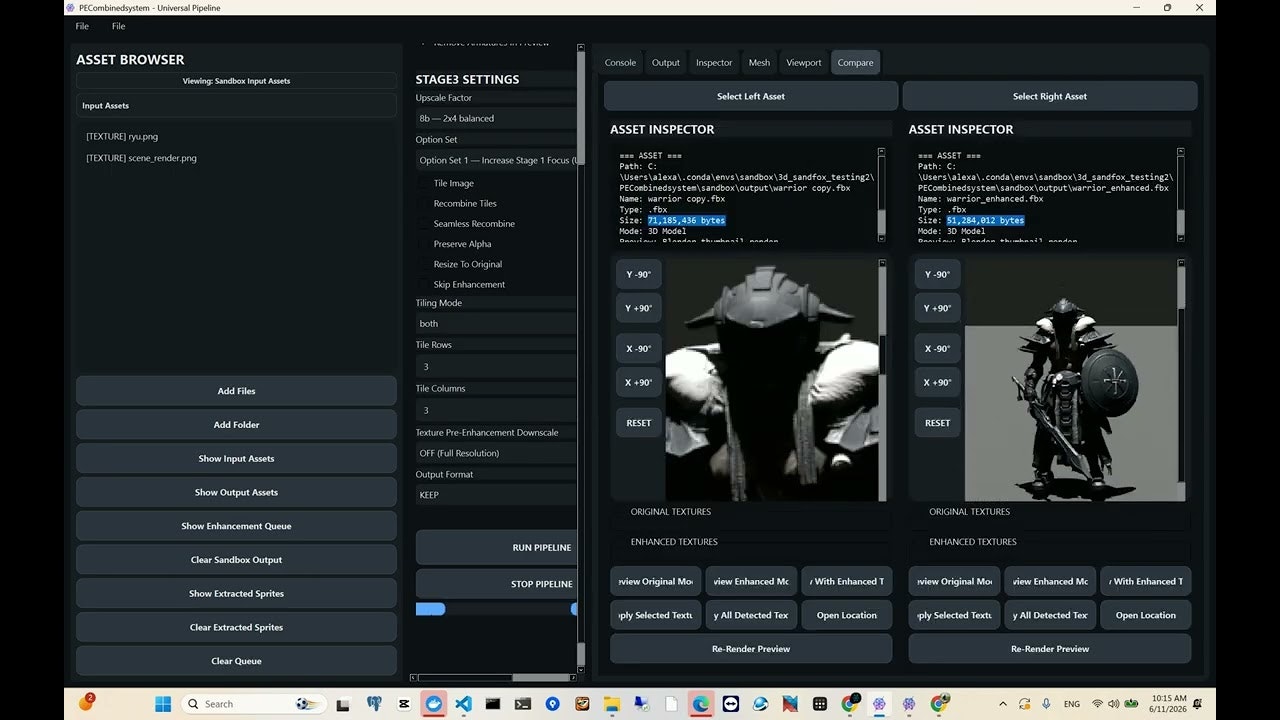Click the Clear Queue button
Viewport: 1280px width, 720px height.
(236, 661)
